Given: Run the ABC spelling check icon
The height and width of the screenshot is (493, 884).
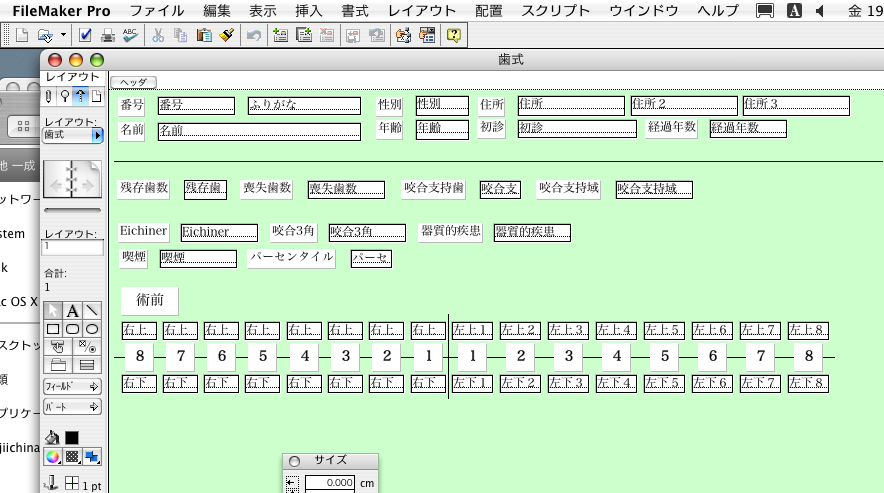Looking at the screenshot, I should (130, 36).
